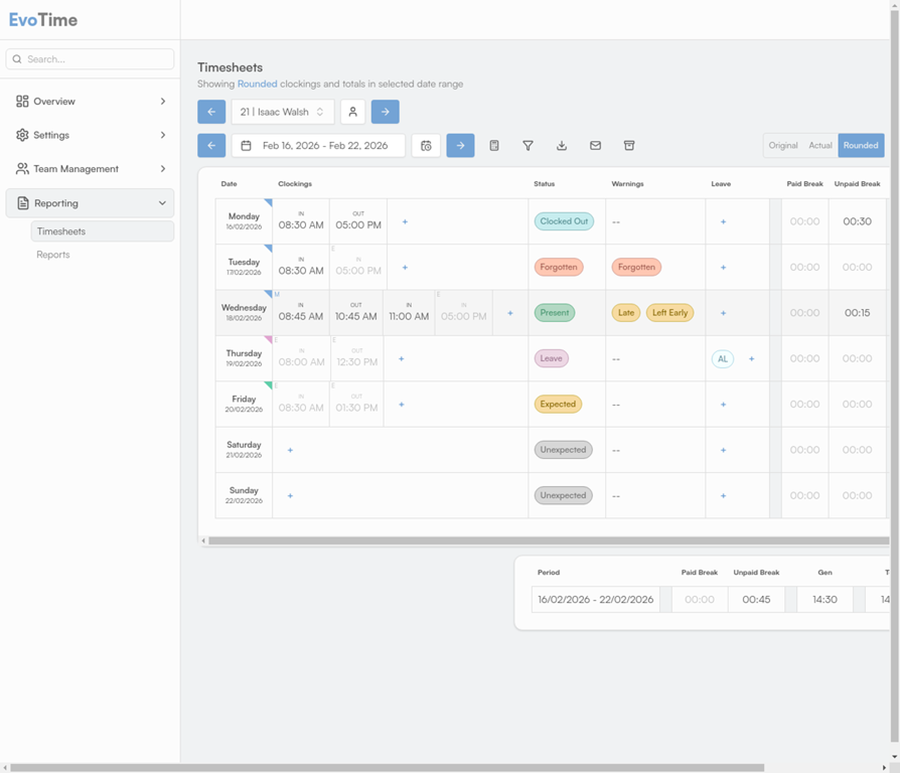Click Friday Expected status badge
The width and height of the screenshot is (900, 773).
[558, 404]
